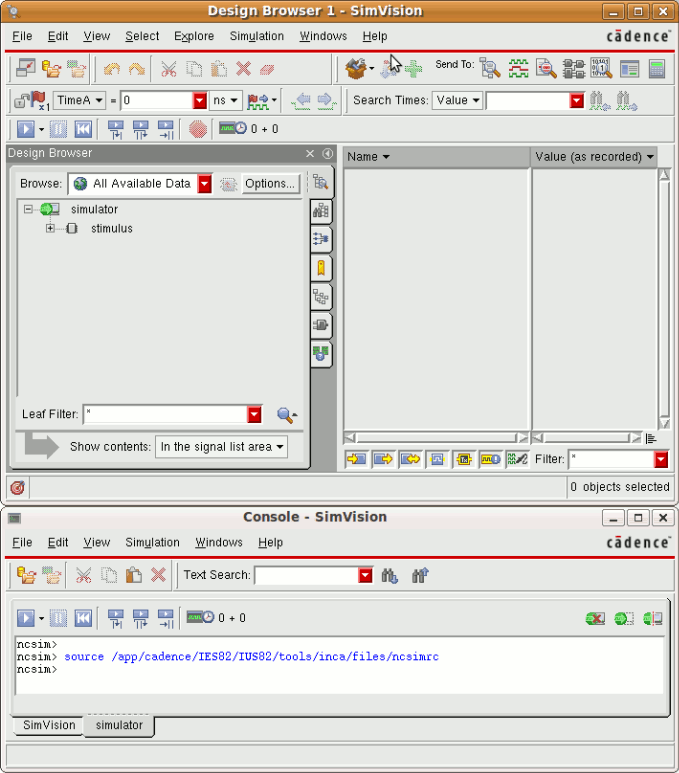Toggle the input signals filter button
The width and height of the screenshot is (679, 773).
[357, 459]
